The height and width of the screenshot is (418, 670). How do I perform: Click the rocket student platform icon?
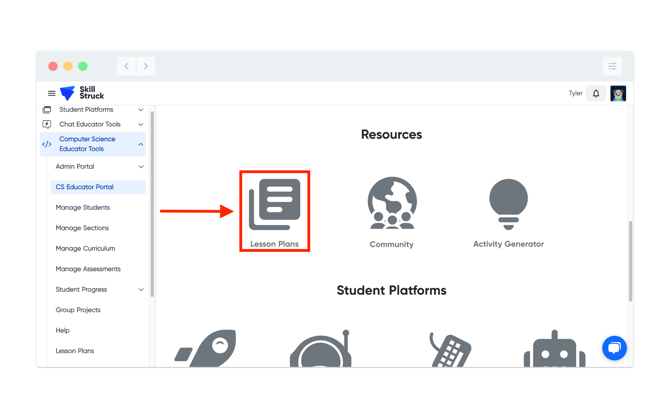click(x=206, y=348)
